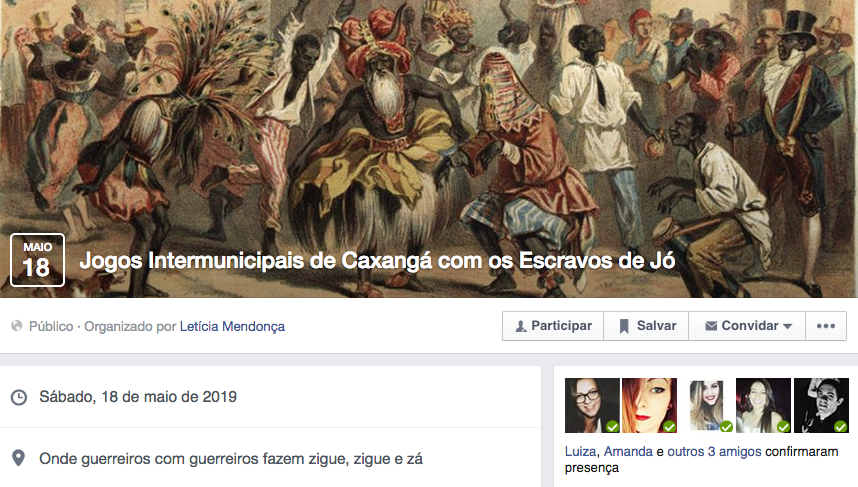
Task: Click the event location text
Action: tap(231, 459)
